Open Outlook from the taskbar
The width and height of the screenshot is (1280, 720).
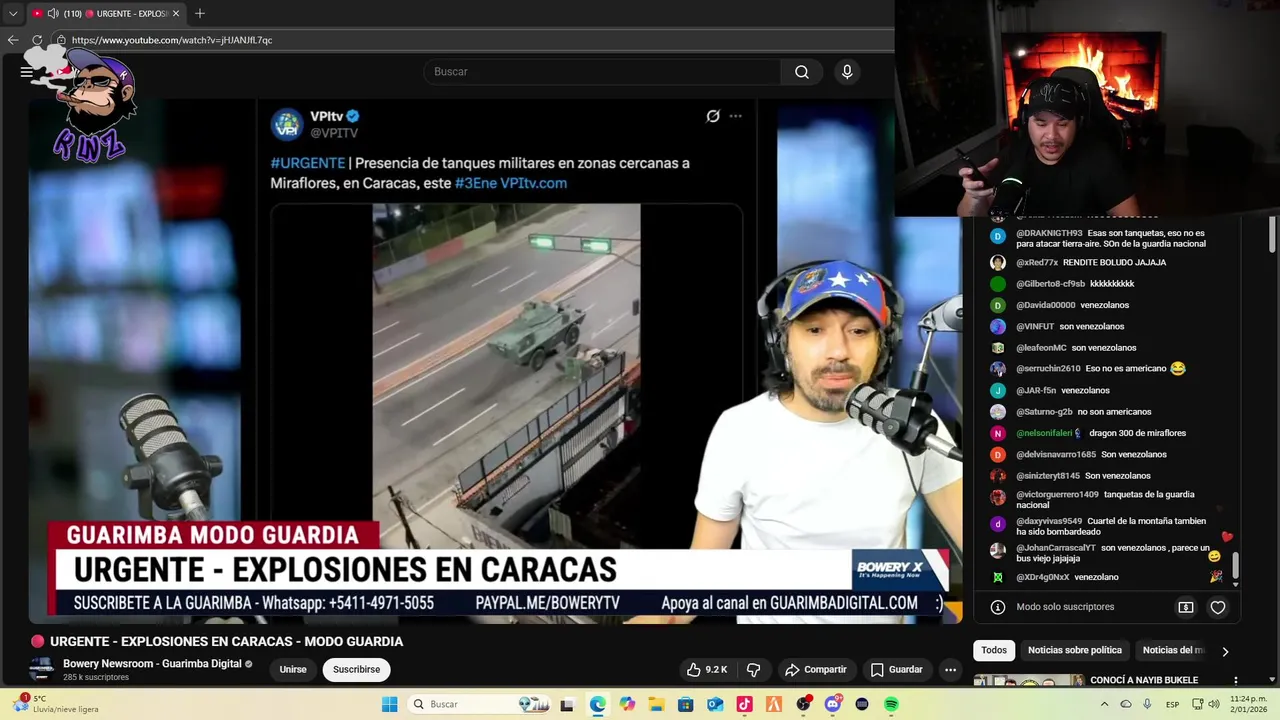coord(715,704)
